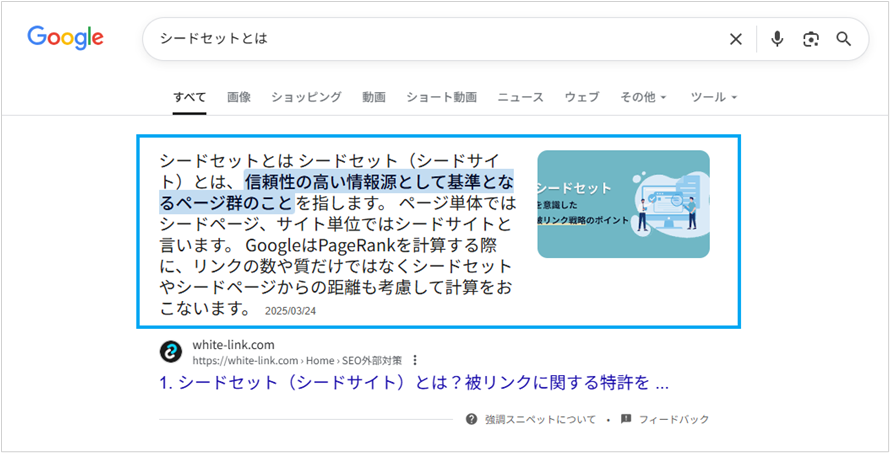Expand the ツール dropdown
Screen dimensions: 890x453
pyautogui.click(x=714, y=97)
